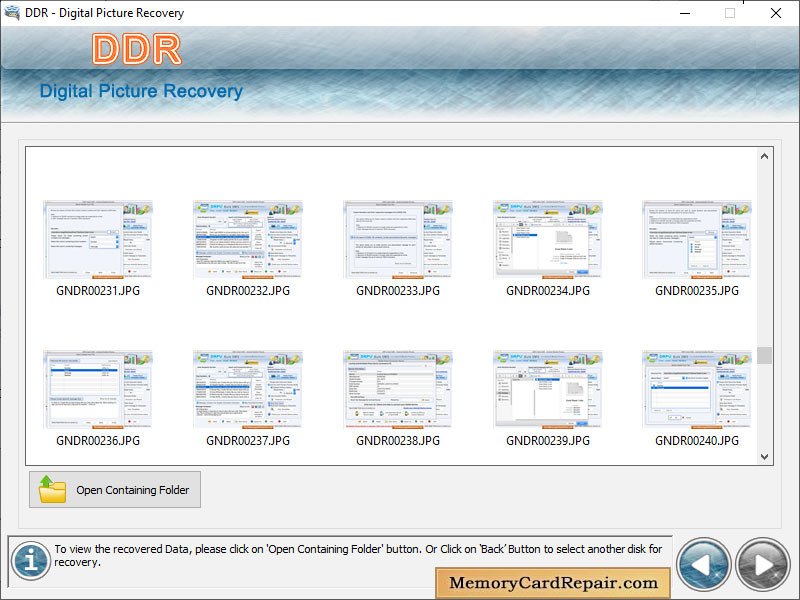Click the file name GNDR00237.JPG

[x=248, y=441]
